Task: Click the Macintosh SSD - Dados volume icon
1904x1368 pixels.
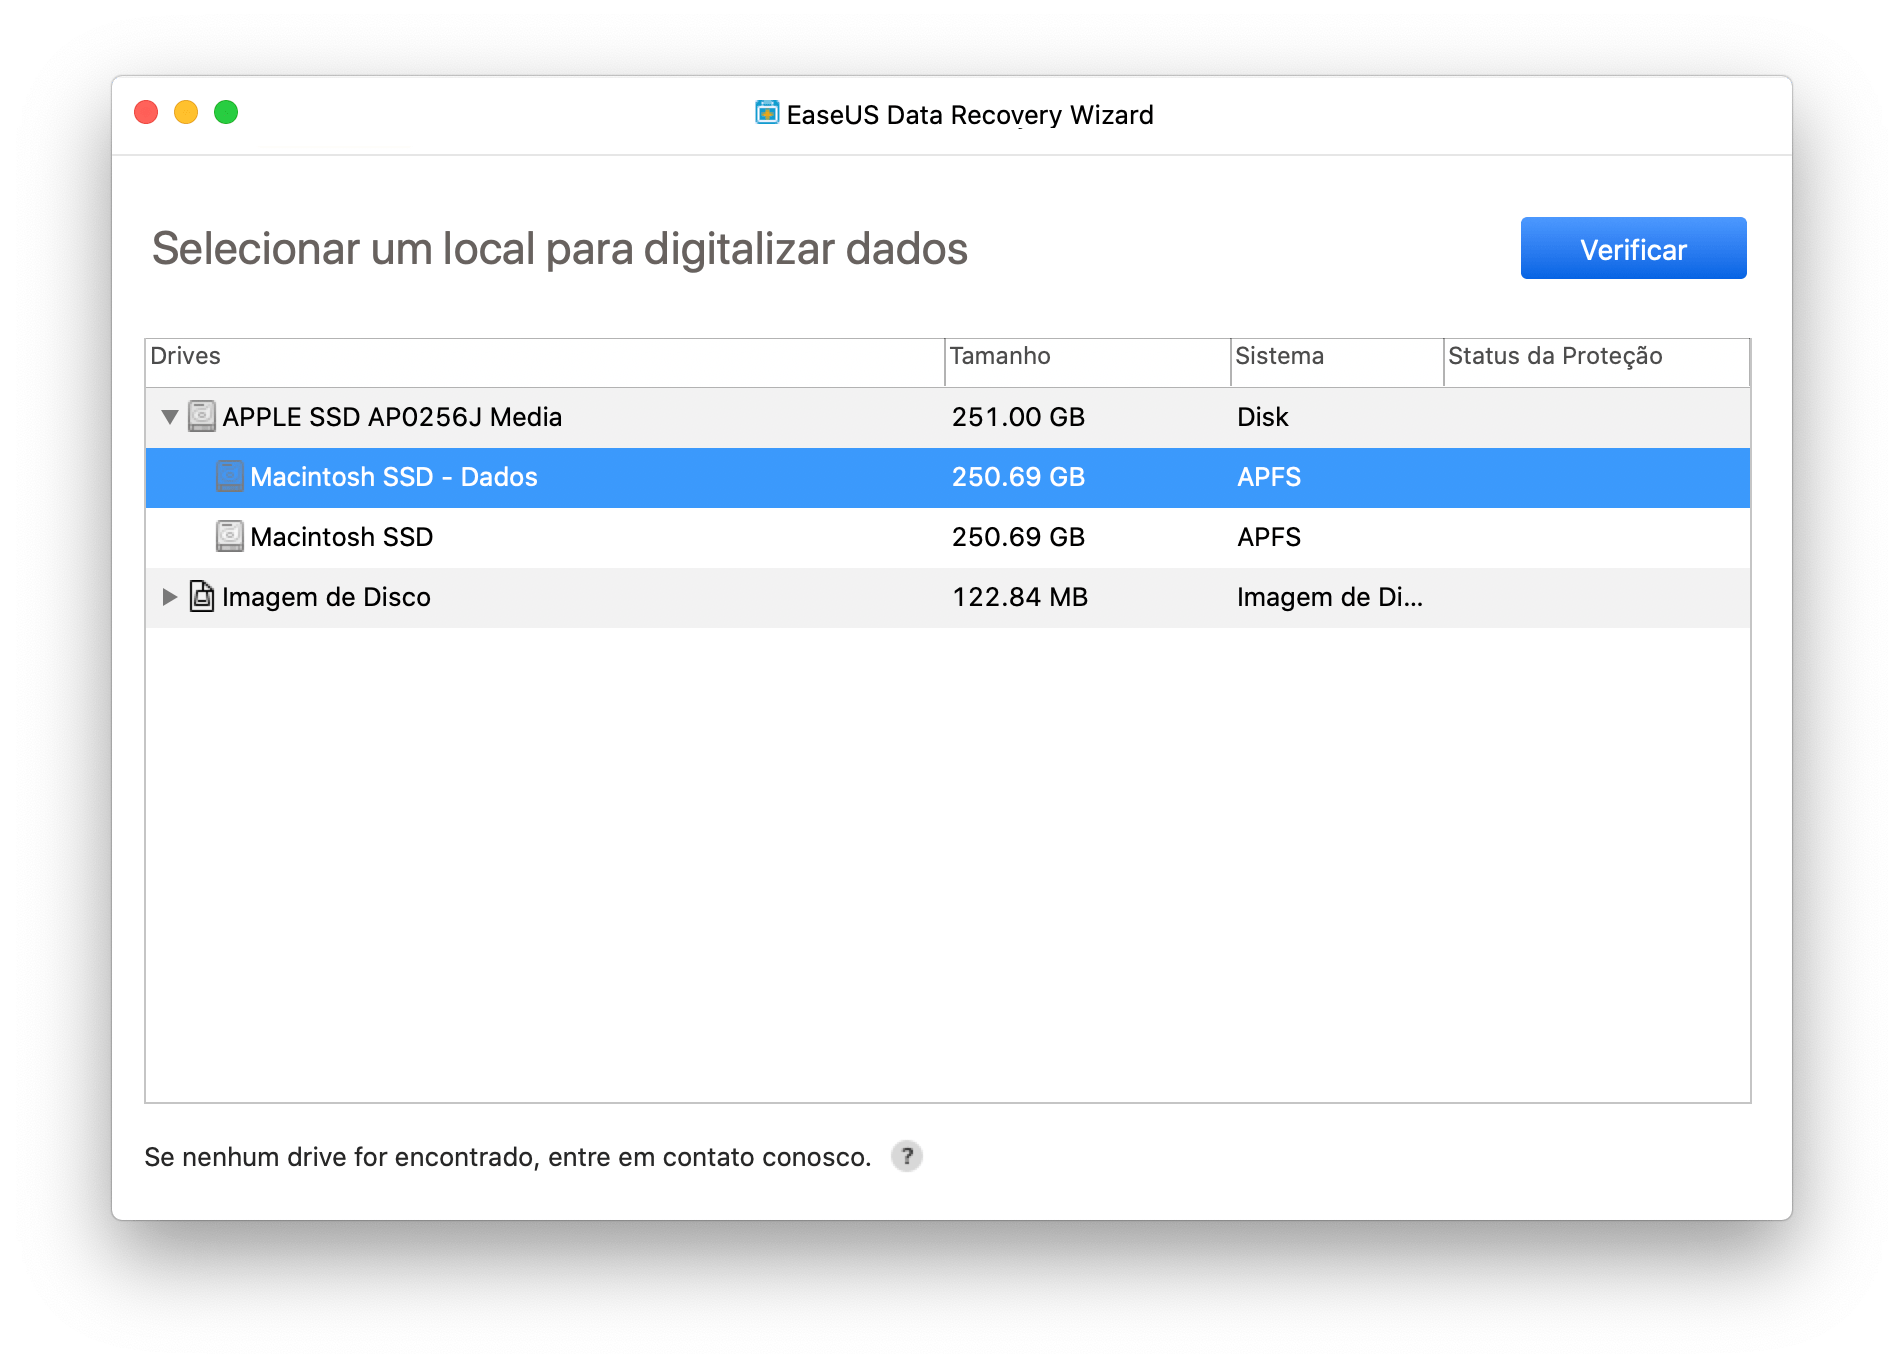Action: (230, 476)
